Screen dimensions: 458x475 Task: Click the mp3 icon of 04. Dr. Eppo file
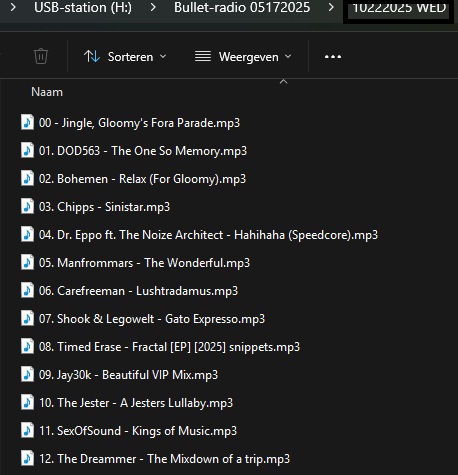(x=27, y=234)
